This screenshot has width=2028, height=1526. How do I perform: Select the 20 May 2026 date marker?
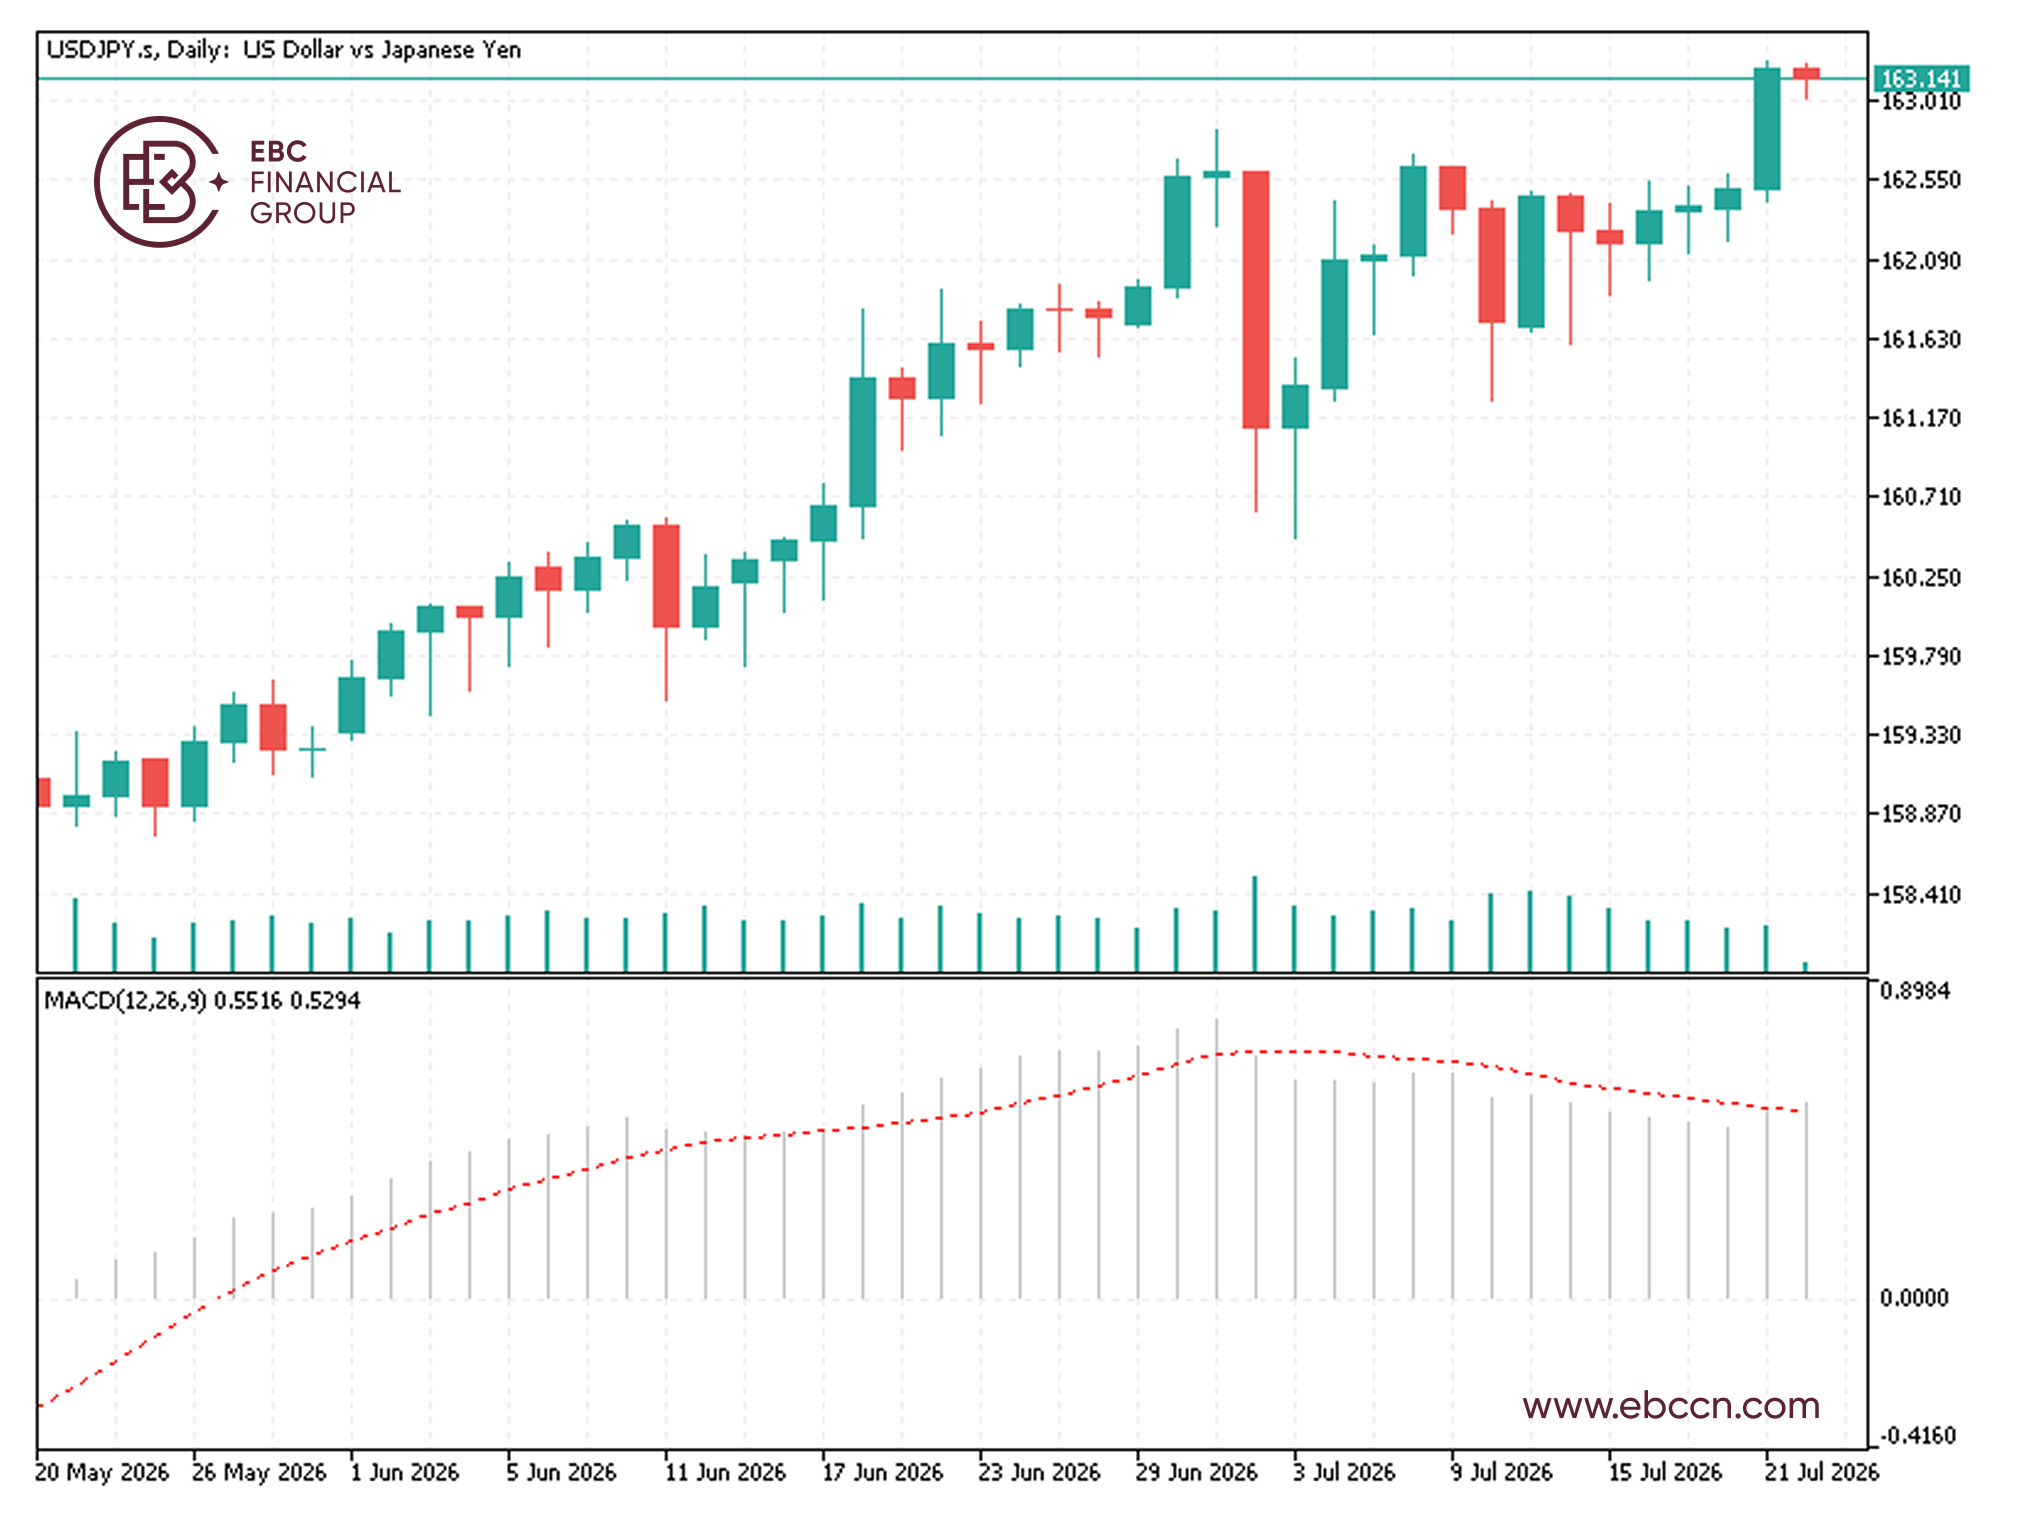pyautogui.click(x=102, y=1472)
